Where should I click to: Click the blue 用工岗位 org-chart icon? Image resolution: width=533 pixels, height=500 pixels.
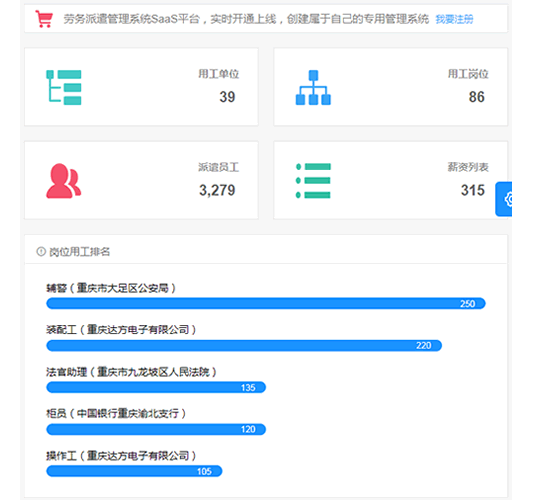point(313,87)
